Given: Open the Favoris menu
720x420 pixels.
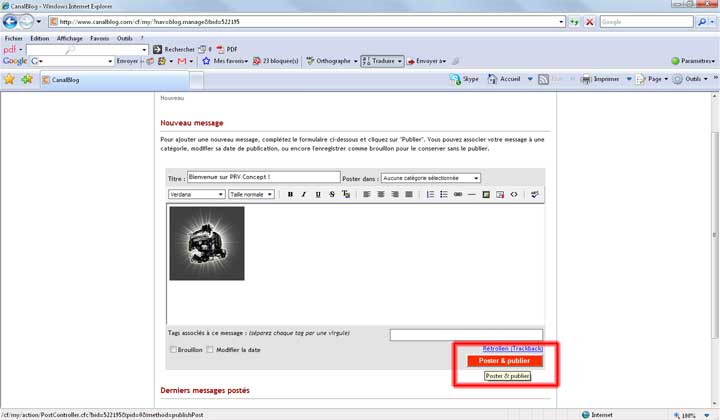Looking at the screenshot, I should pyautogui.click(x=100, y=39).
